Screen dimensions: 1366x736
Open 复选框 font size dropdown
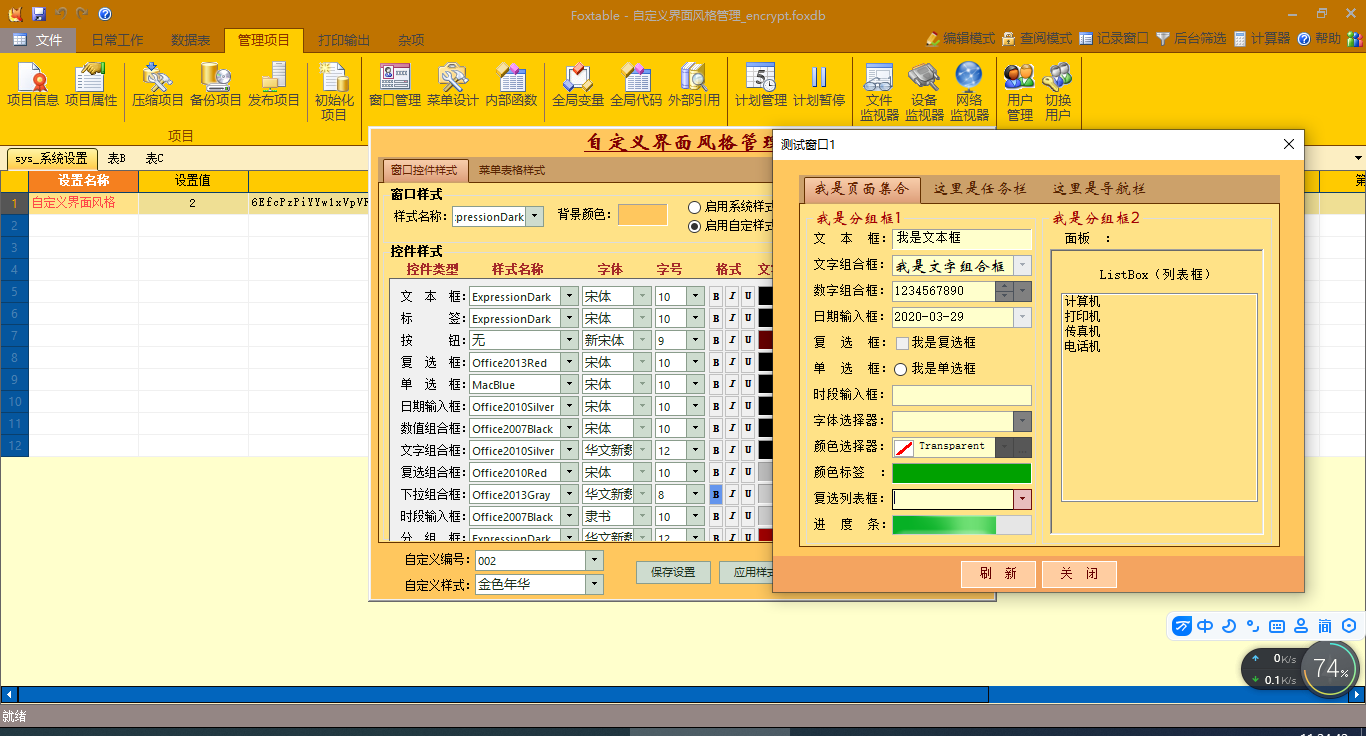pyautogui.click(x=694, y=362)
